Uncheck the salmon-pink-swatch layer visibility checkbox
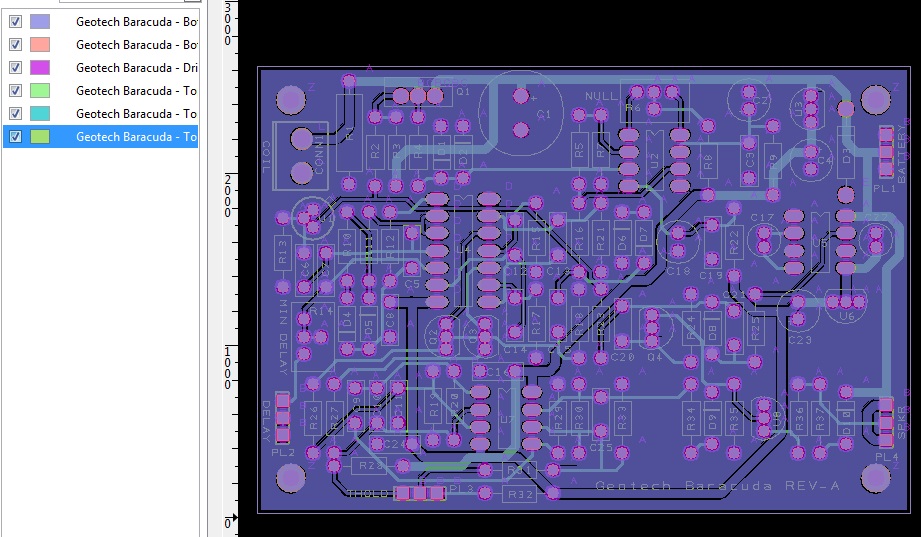 tap(15, 45)
